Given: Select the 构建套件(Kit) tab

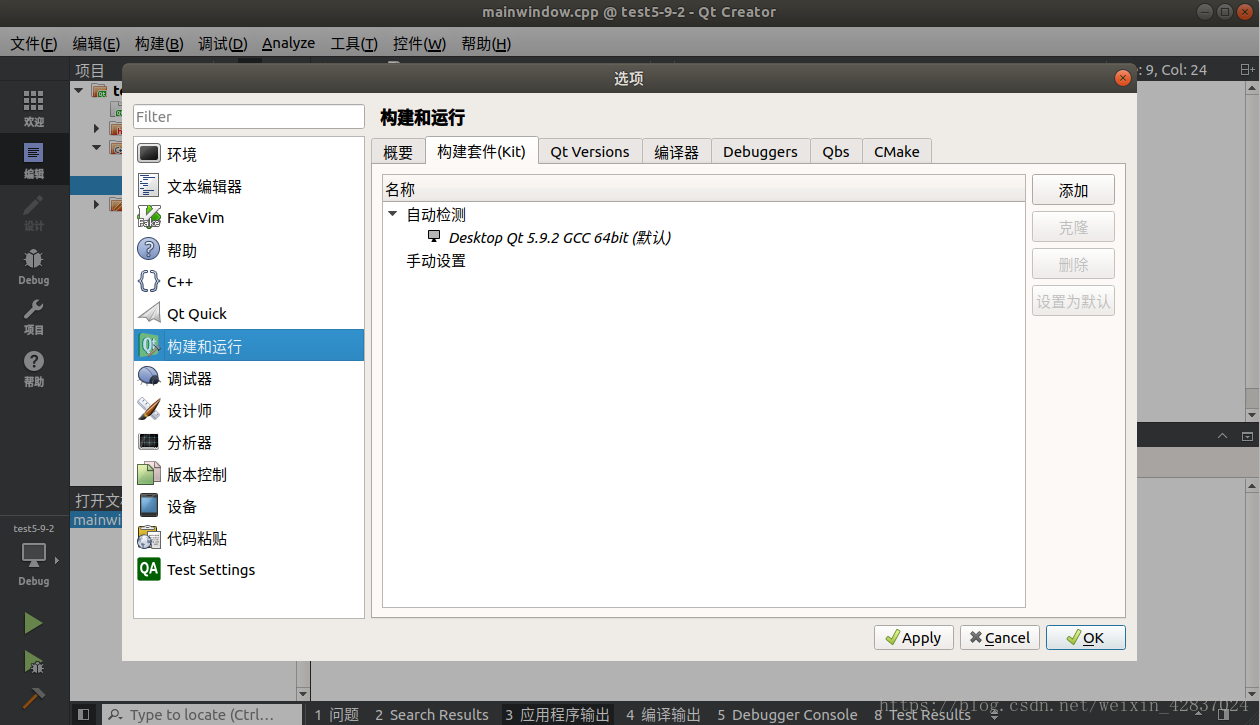Looking at the screenshot, I should click(x=482, y=151).
